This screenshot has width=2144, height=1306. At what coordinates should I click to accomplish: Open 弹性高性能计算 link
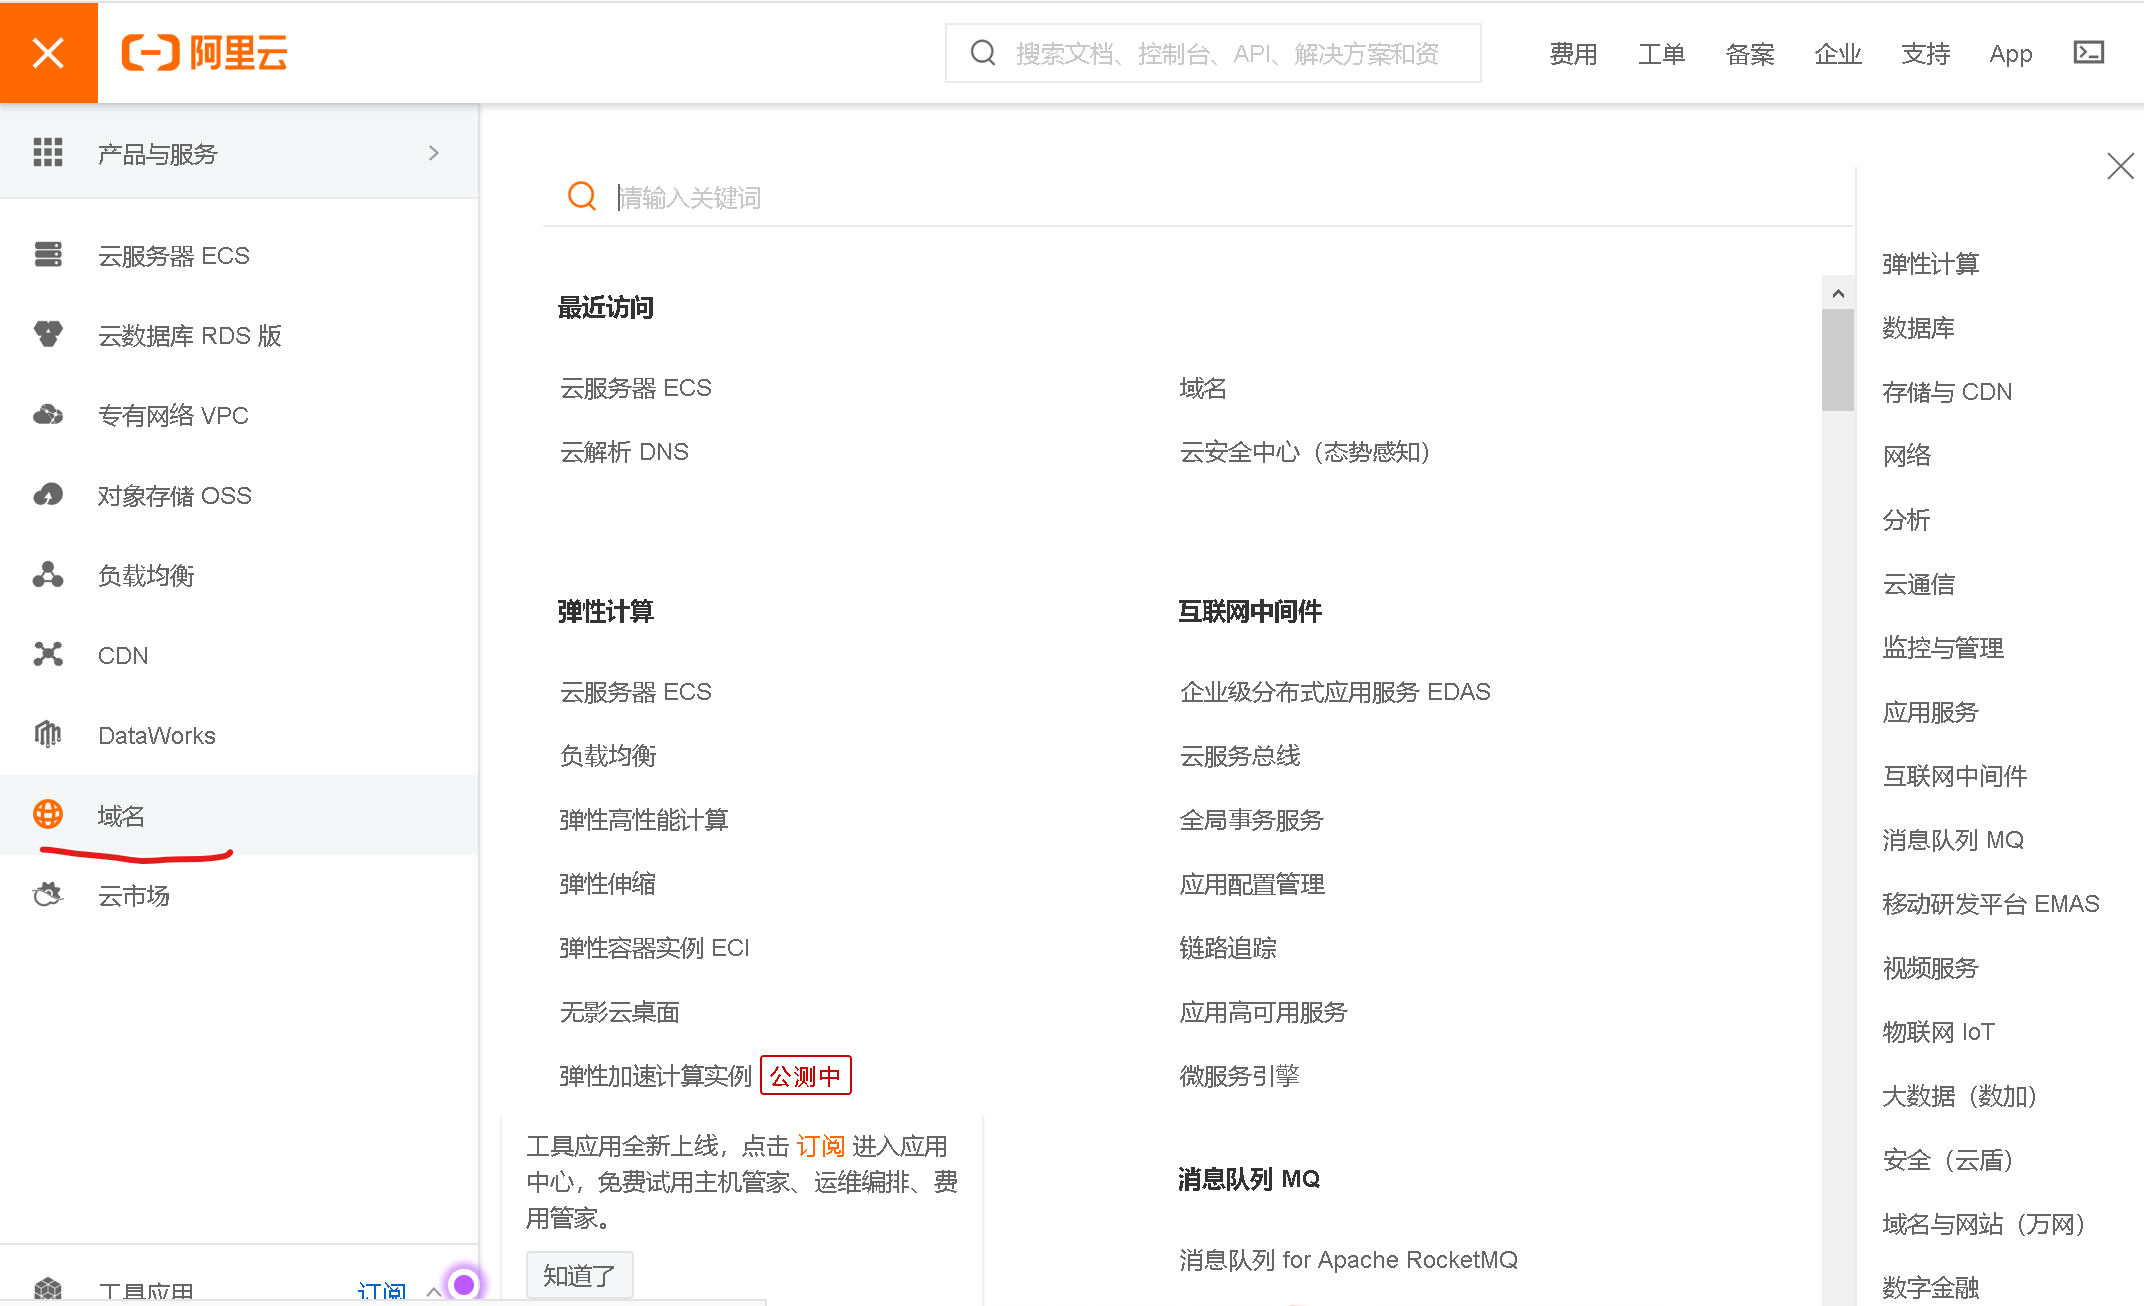644,820
